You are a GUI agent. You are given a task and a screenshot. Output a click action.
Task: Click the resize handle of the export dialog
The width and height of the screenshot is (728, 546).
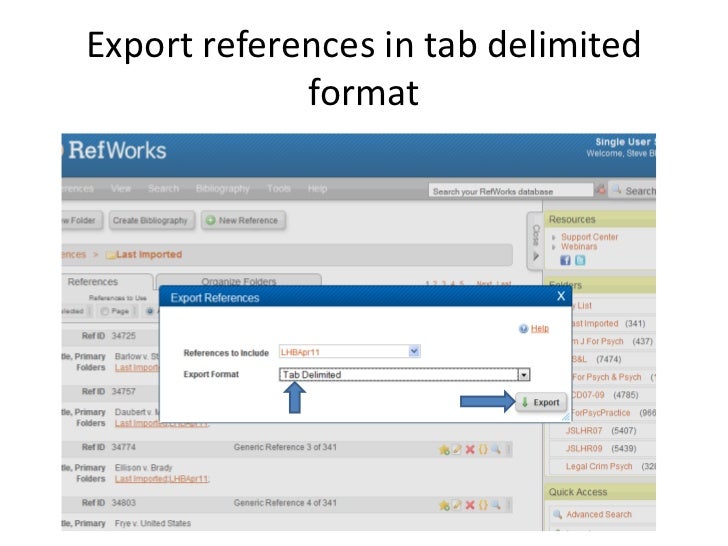[x=566, y=417]
